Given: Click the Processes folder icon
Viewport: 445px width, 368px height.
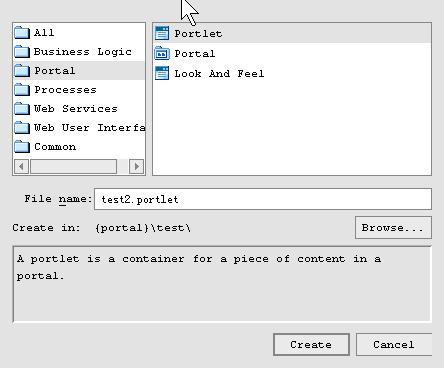Looking at the screenshot, I should coord(22,89).
